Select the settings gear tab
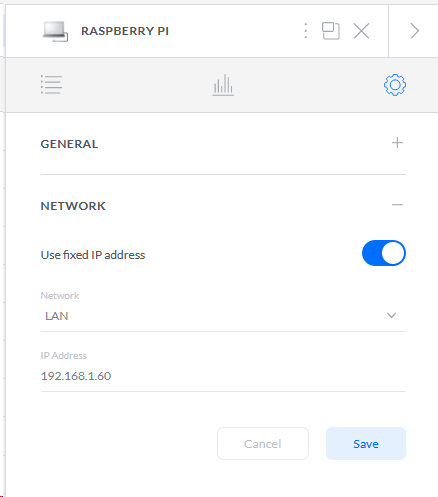 (x=395, y=85)
